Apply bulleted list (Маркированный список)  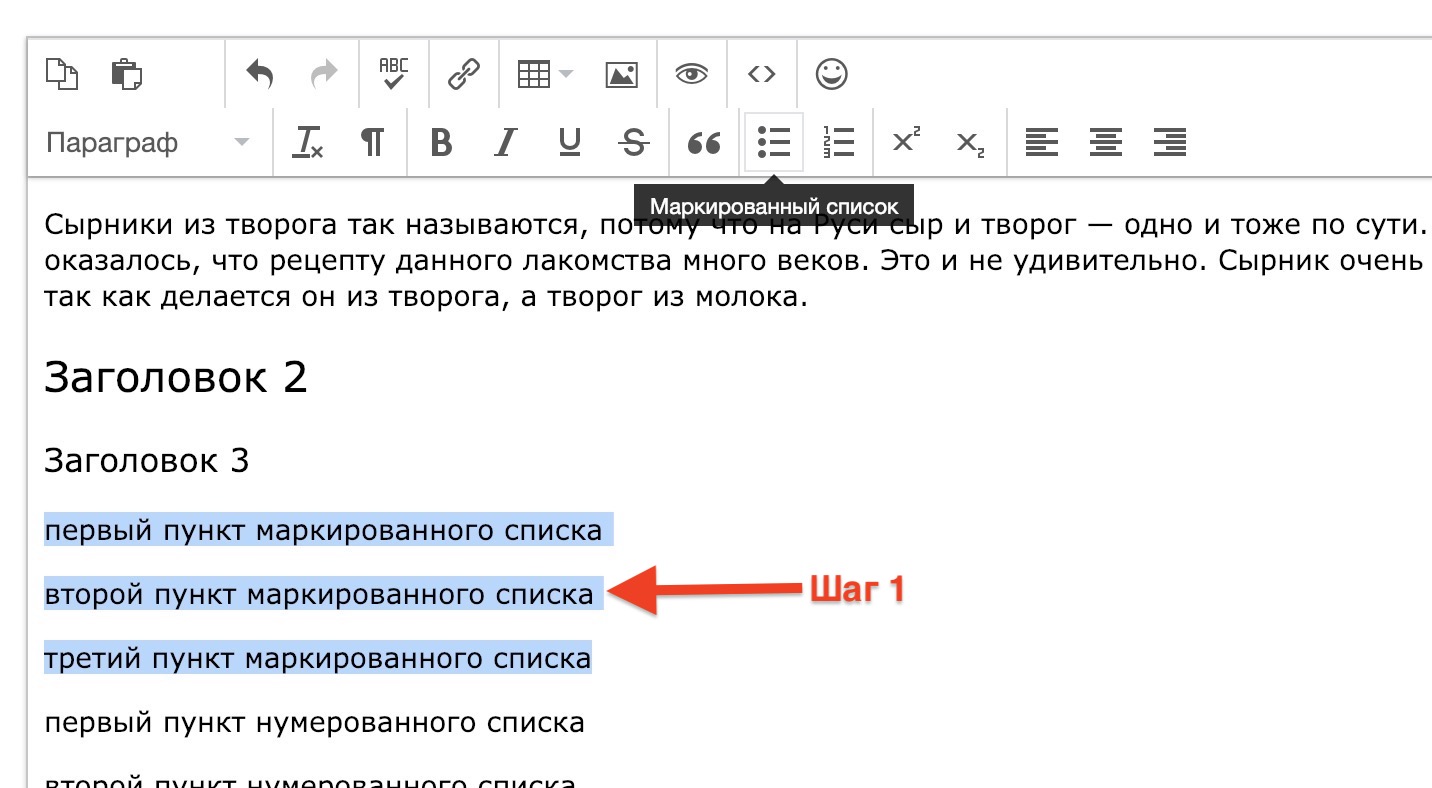tap(774, 143)
